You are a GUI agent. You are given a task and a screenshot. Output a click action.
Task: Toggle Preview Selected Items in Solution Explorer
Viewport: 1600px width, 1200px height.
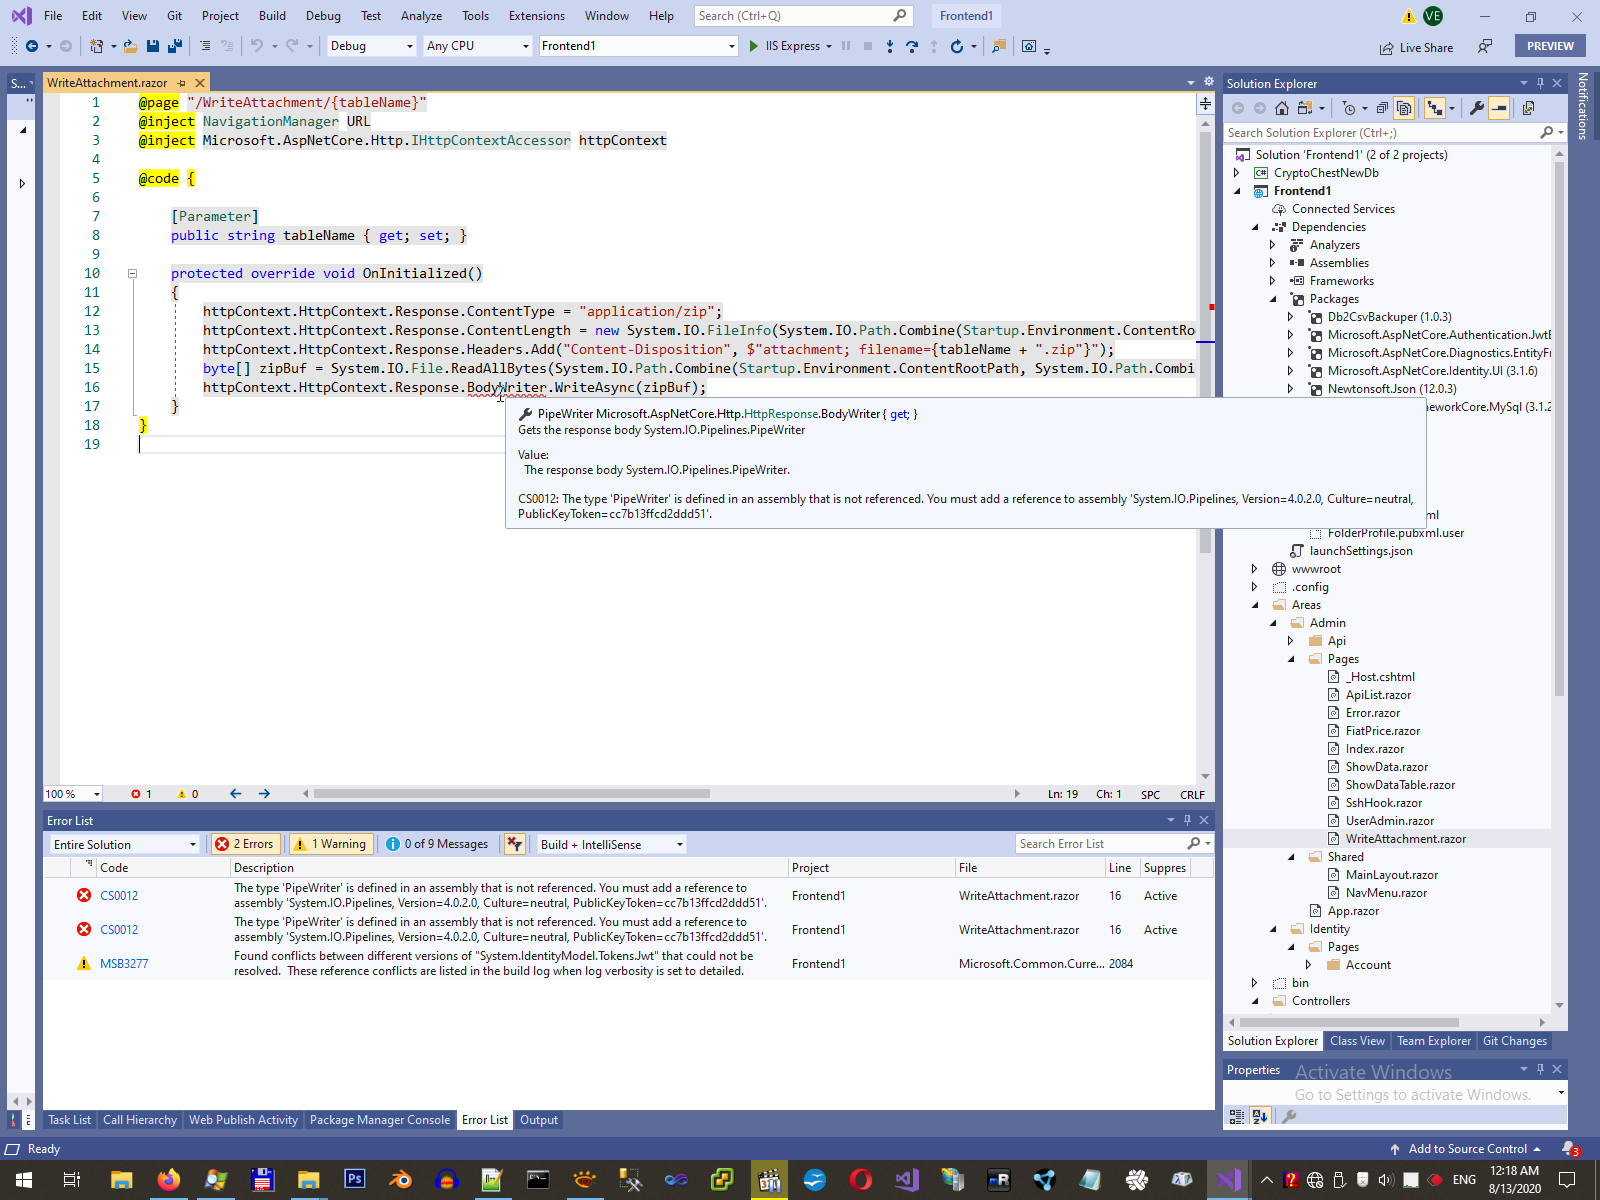[x=1498, y=108]
